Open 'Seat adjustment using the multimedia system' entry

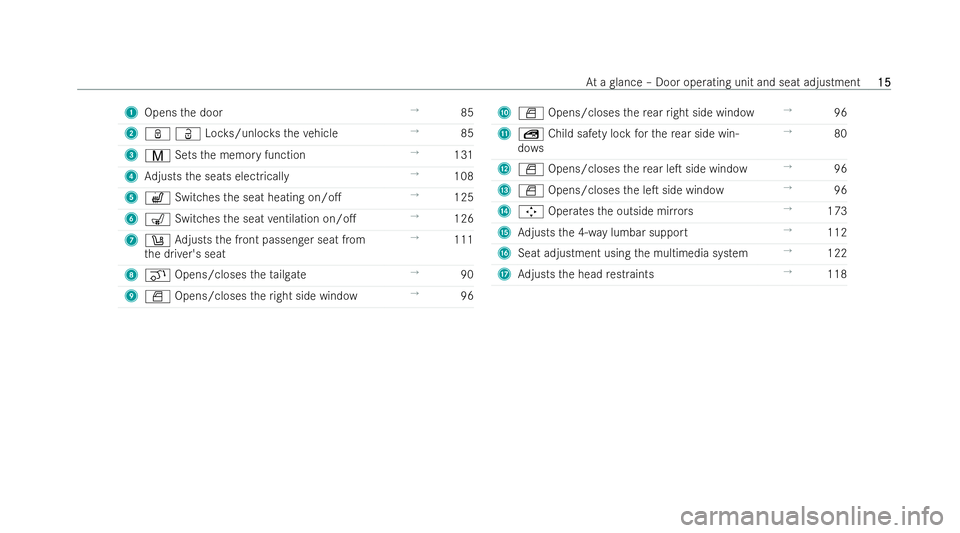point(632,253)
